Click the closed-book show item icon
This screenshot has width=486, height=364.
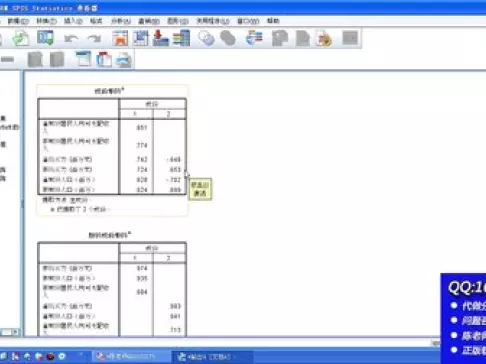(35, 60)
